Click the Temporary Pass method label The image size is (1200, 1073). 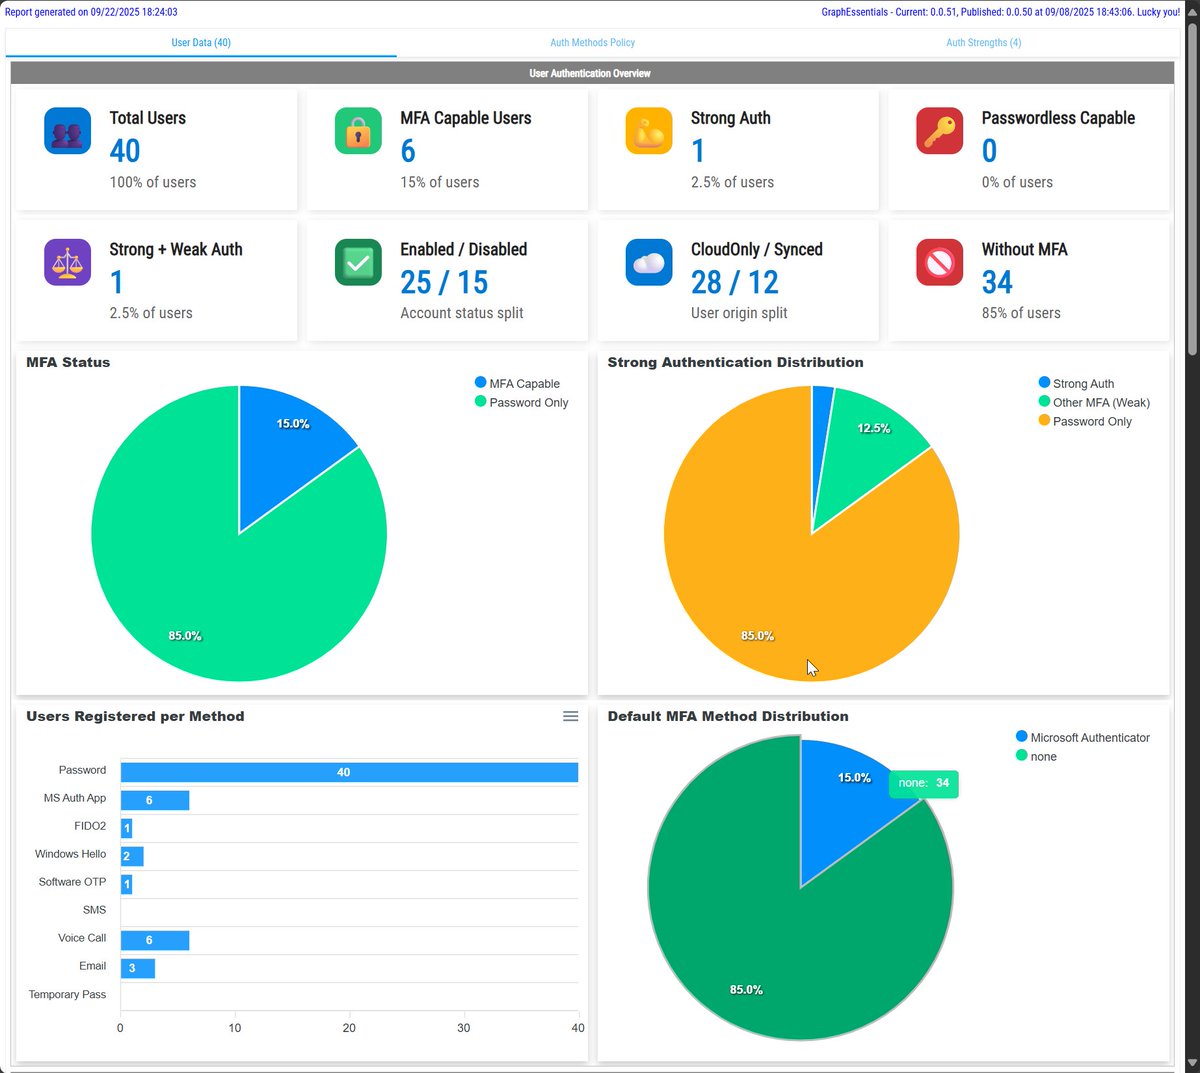click(x=67, y=994)
